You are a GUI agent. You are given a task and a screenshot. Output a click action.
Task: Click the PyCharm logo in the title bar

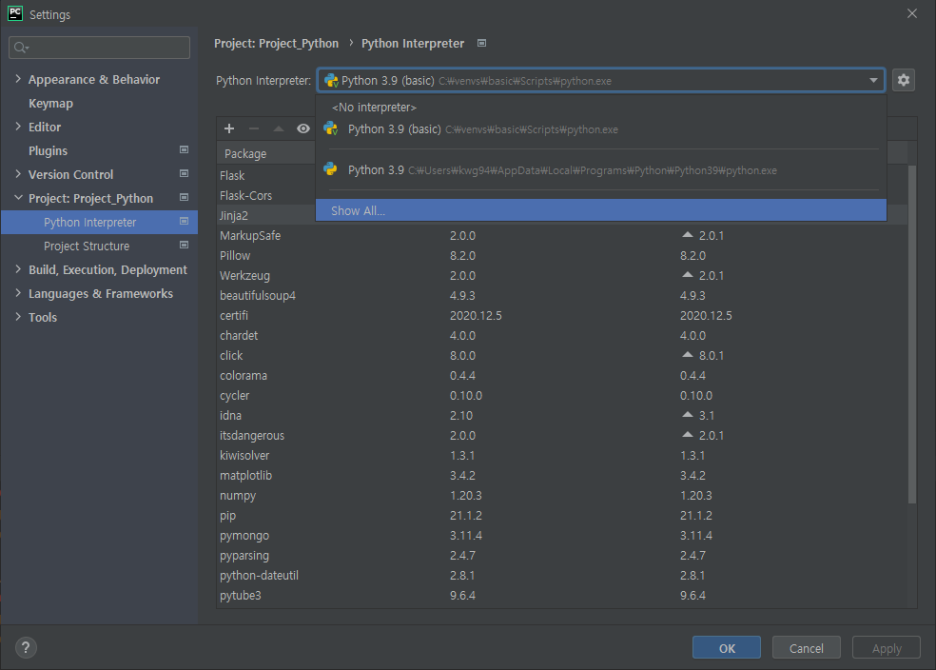pyautogui.click(x=15, y=14)
